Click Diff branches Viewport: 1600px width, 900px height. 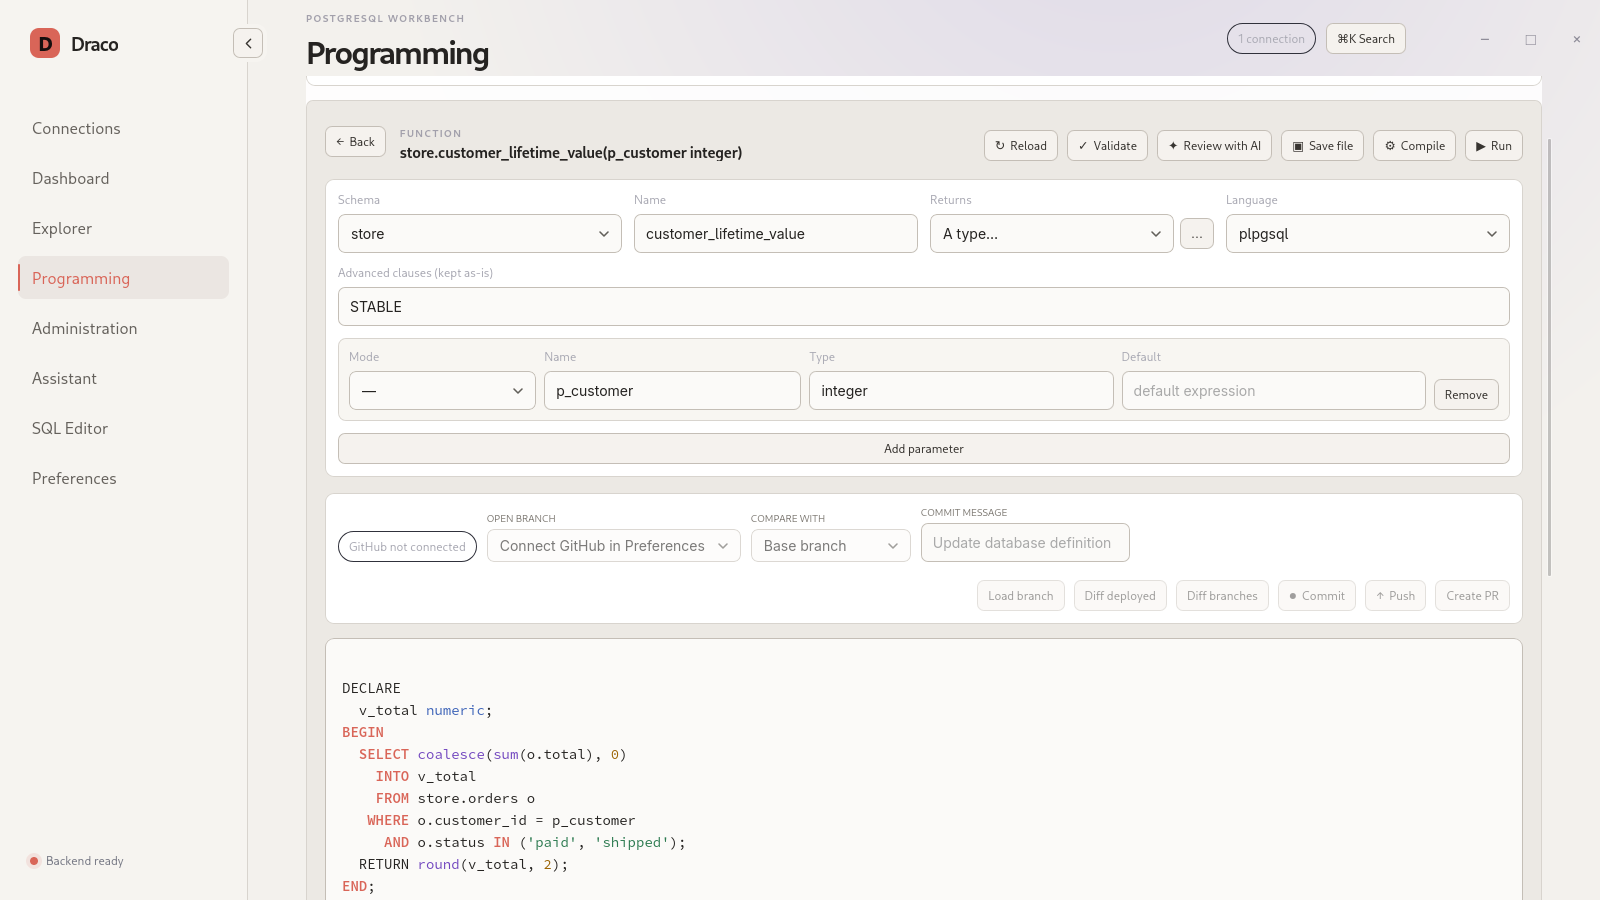[x=1222, y=596]
